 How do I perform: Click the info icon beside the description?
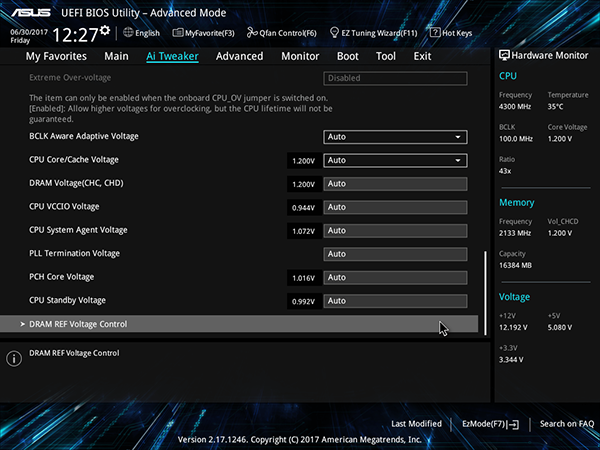click(14, 359)
